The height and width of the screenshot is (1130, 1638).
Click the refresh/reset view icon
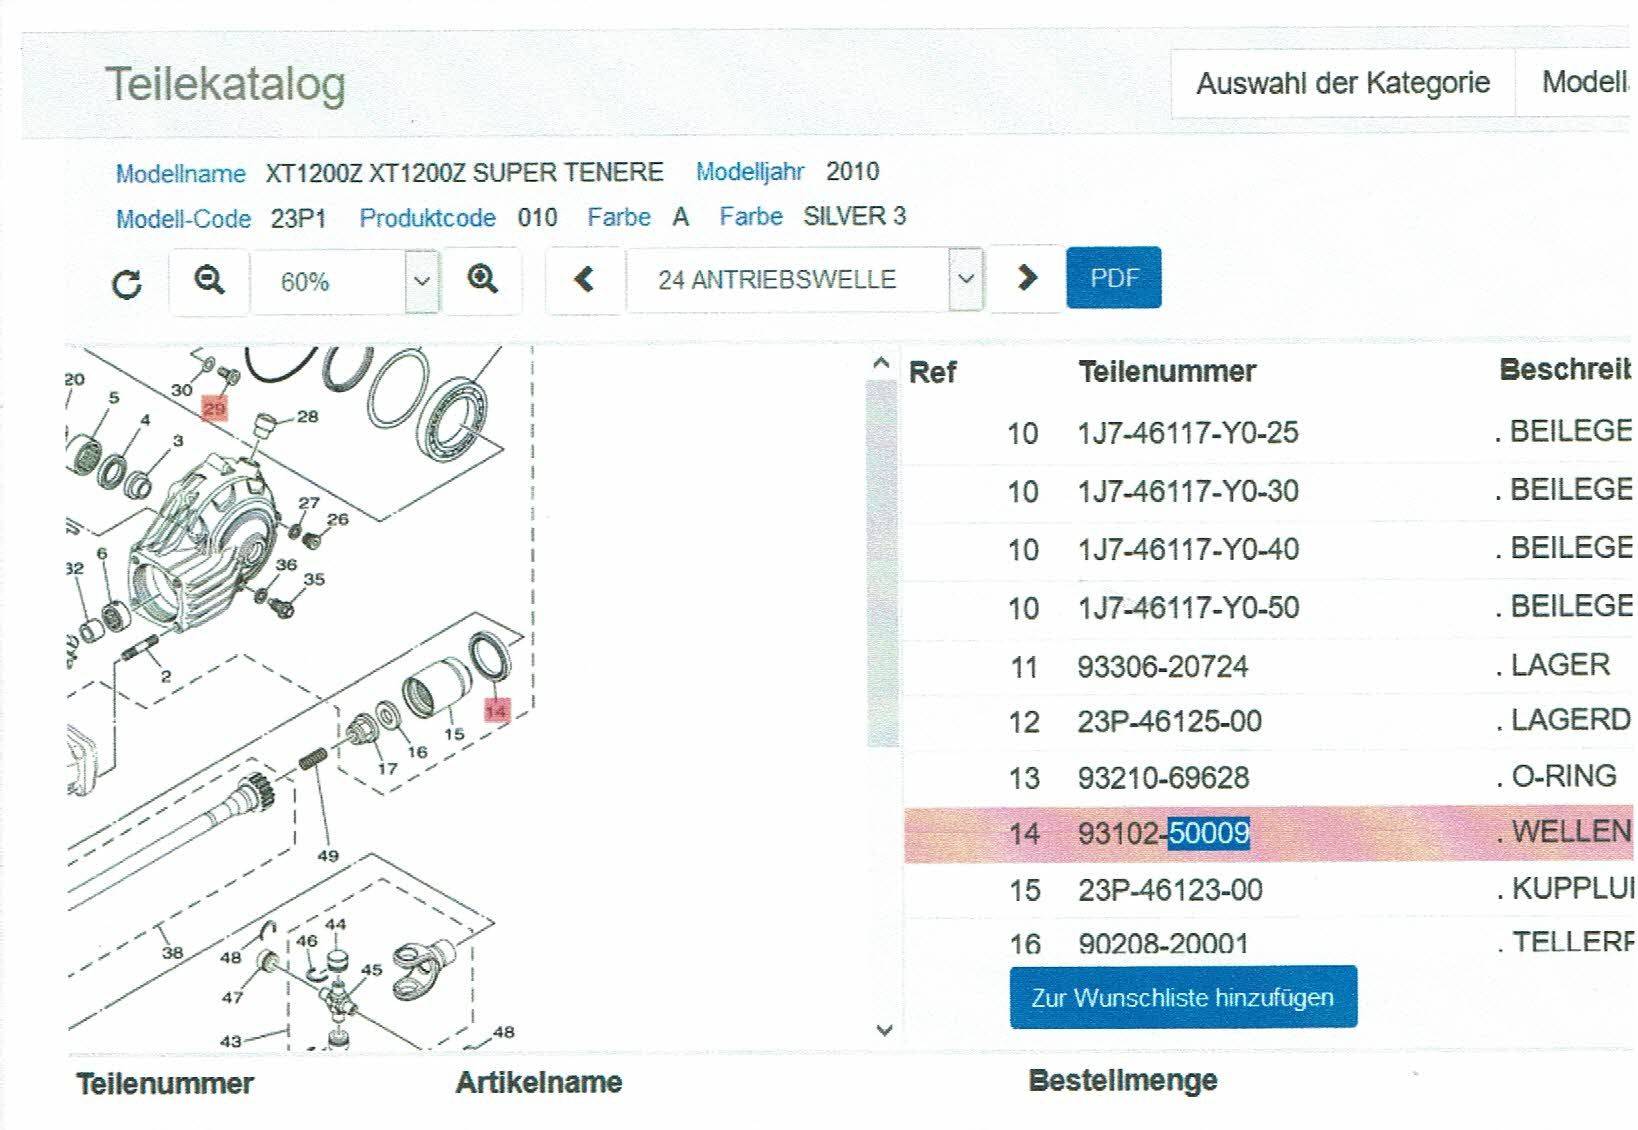127,284
